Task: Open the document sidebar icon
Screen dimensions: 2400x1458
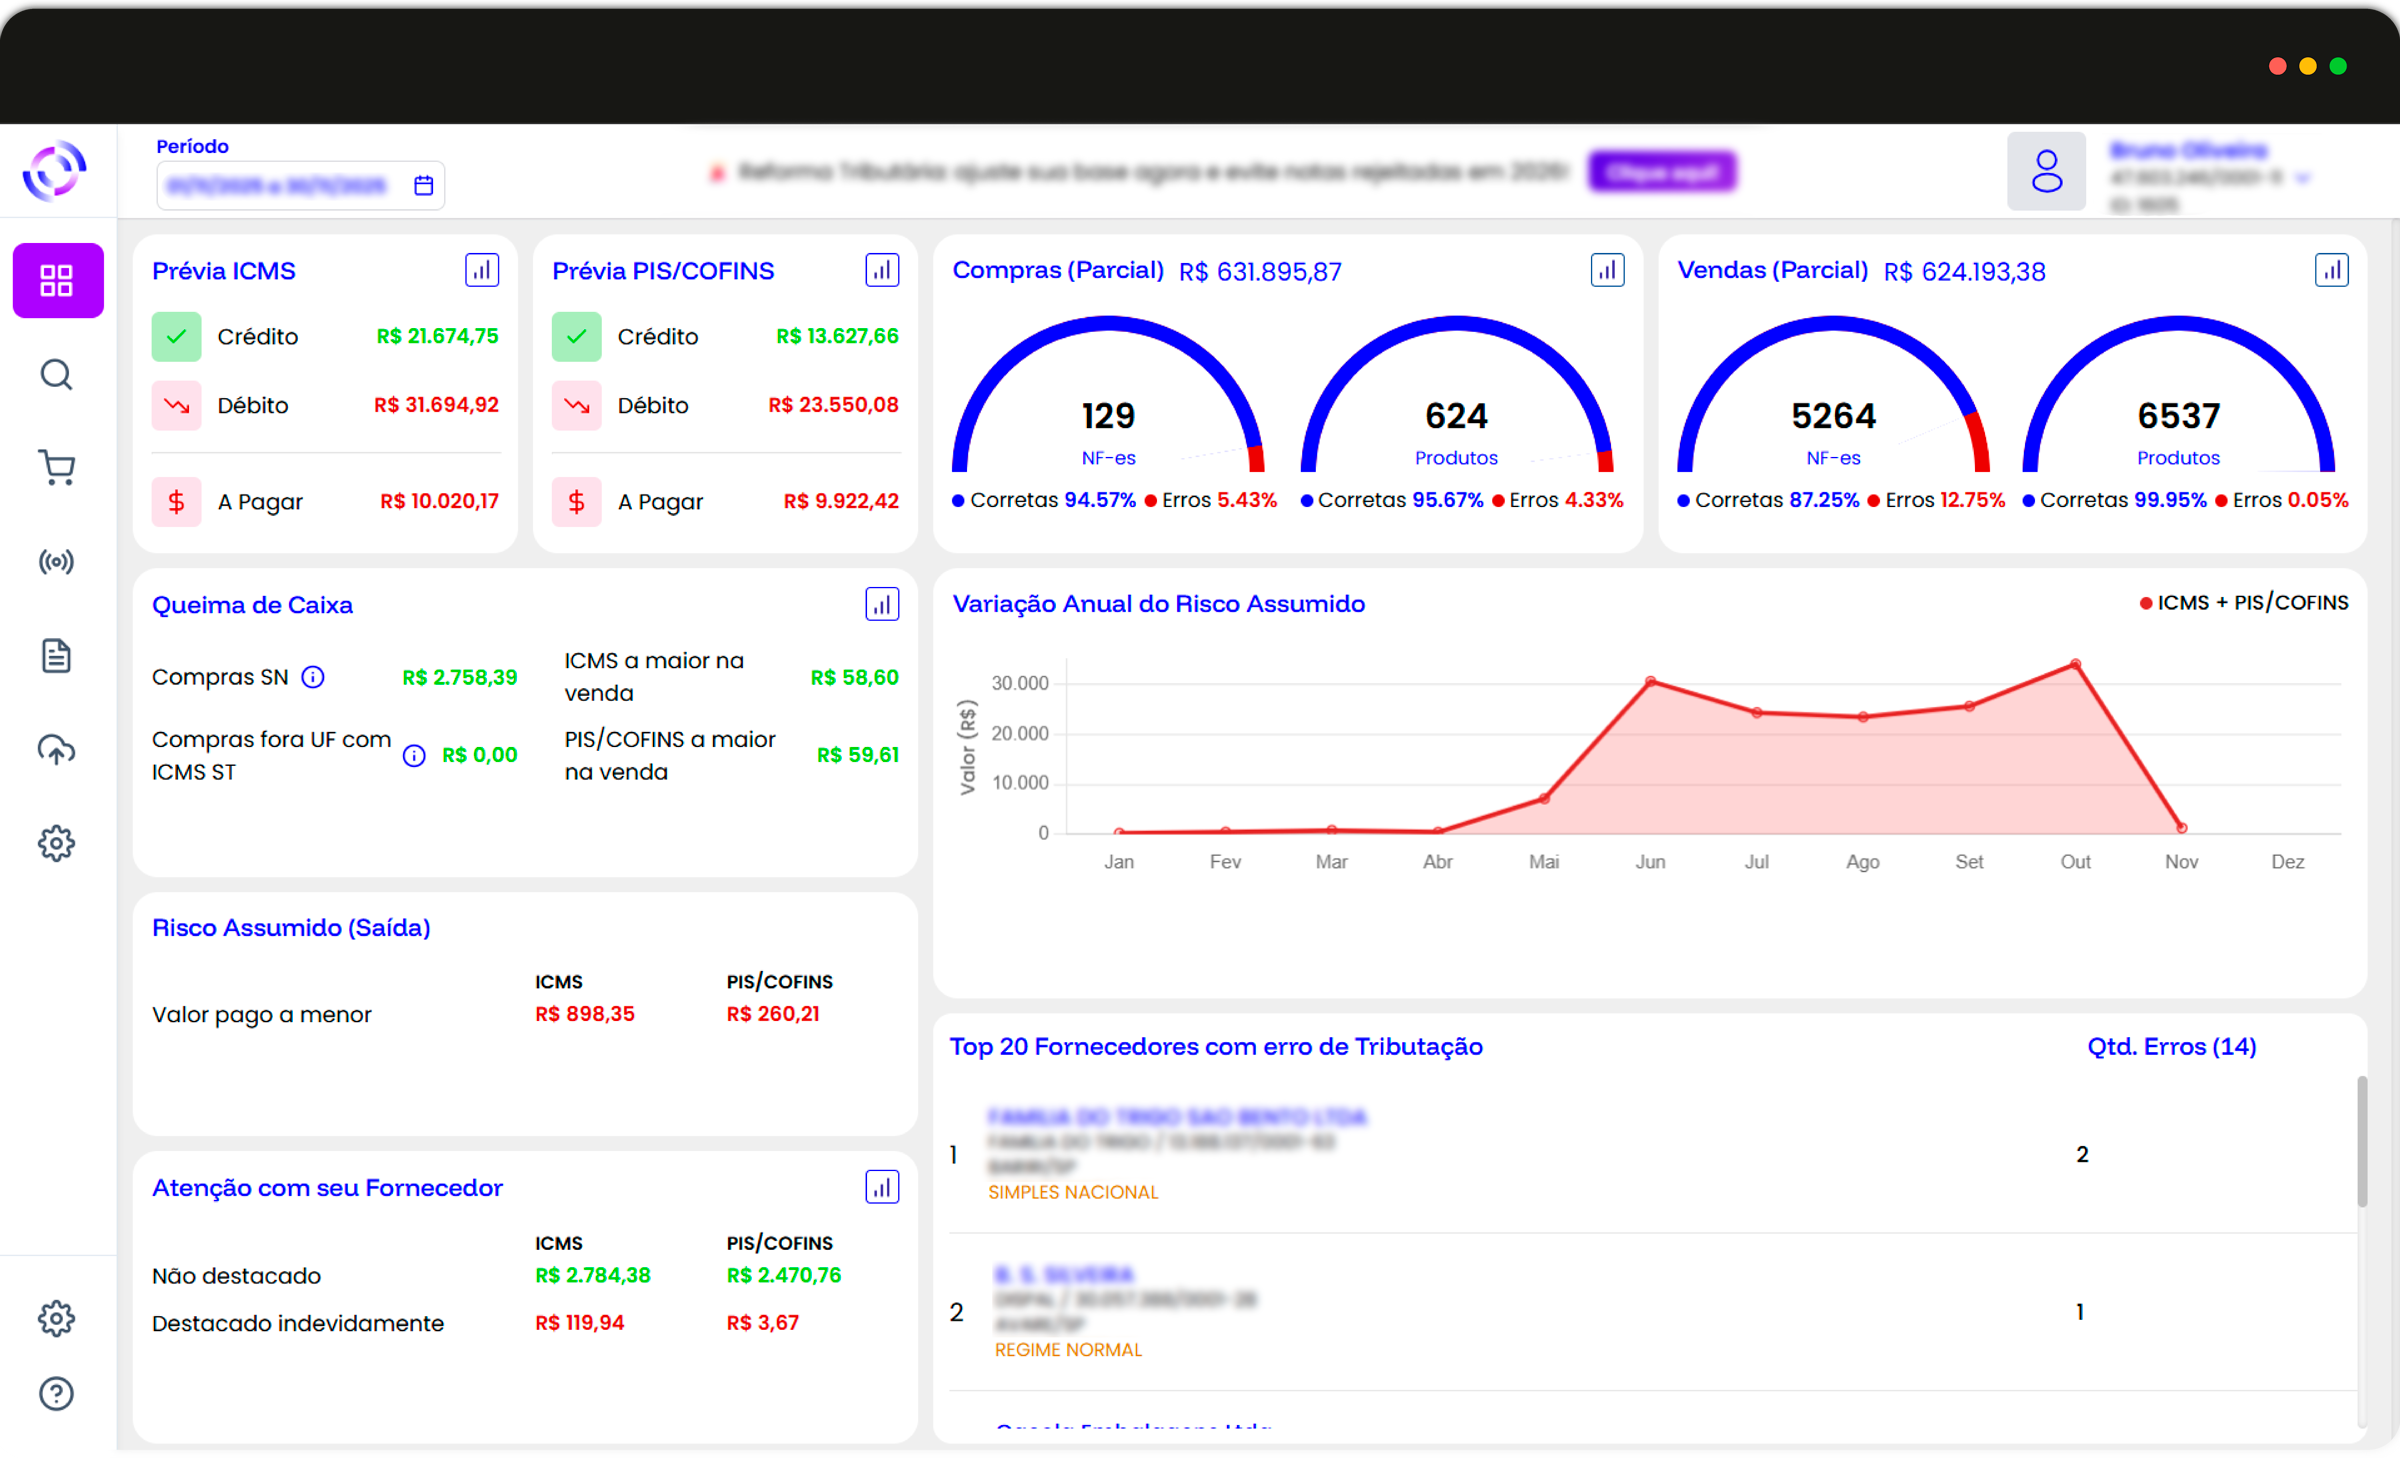Action: (57, 656)
